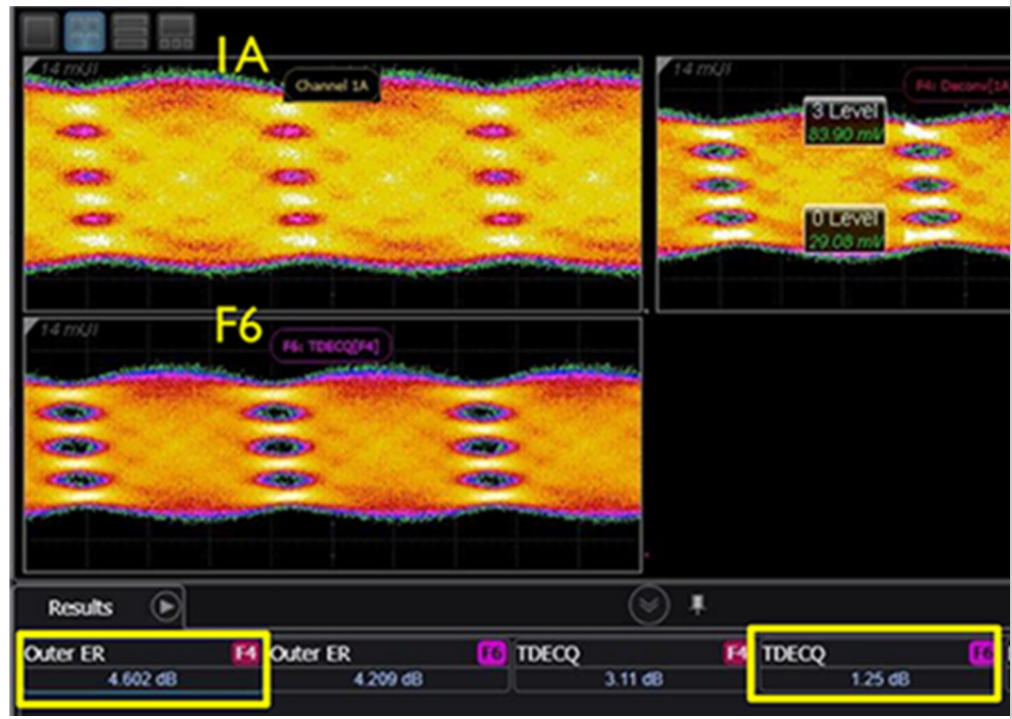Image resolution: width=1012 pixels, height=719 pixels.
Task: Switch to the stacked rows layout icon
Action: [131, 32]
